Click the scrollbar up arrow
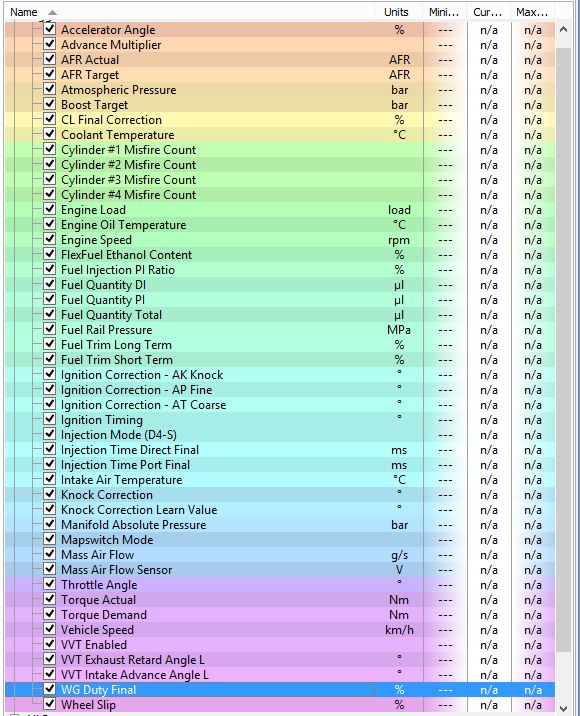Screen dimensions: 580x716 point(564,30)
